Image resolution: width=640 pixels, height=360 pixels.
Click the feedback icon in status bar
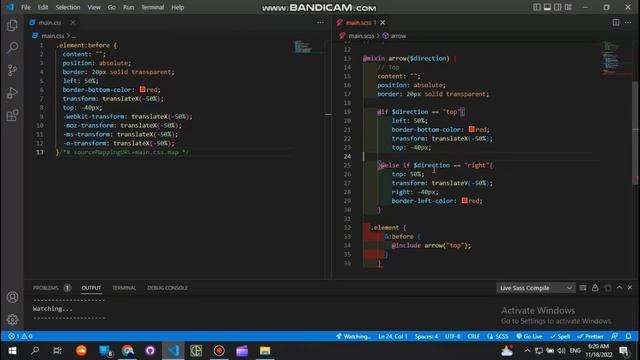(x=614, y=336)
